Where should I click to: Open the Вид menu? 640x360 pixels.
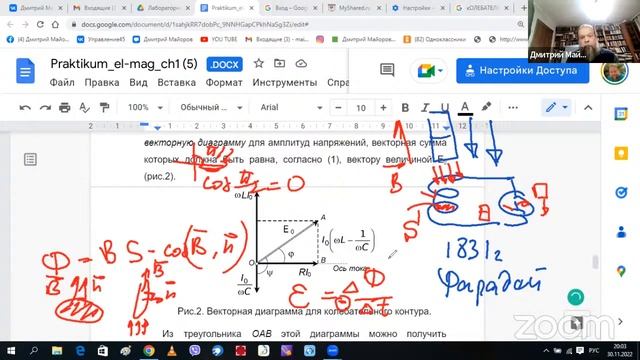click(138, 82)
